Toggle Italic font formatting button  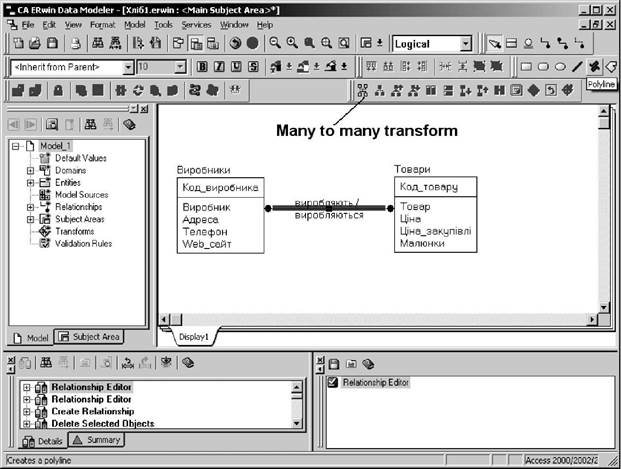(x=218, y=67)
